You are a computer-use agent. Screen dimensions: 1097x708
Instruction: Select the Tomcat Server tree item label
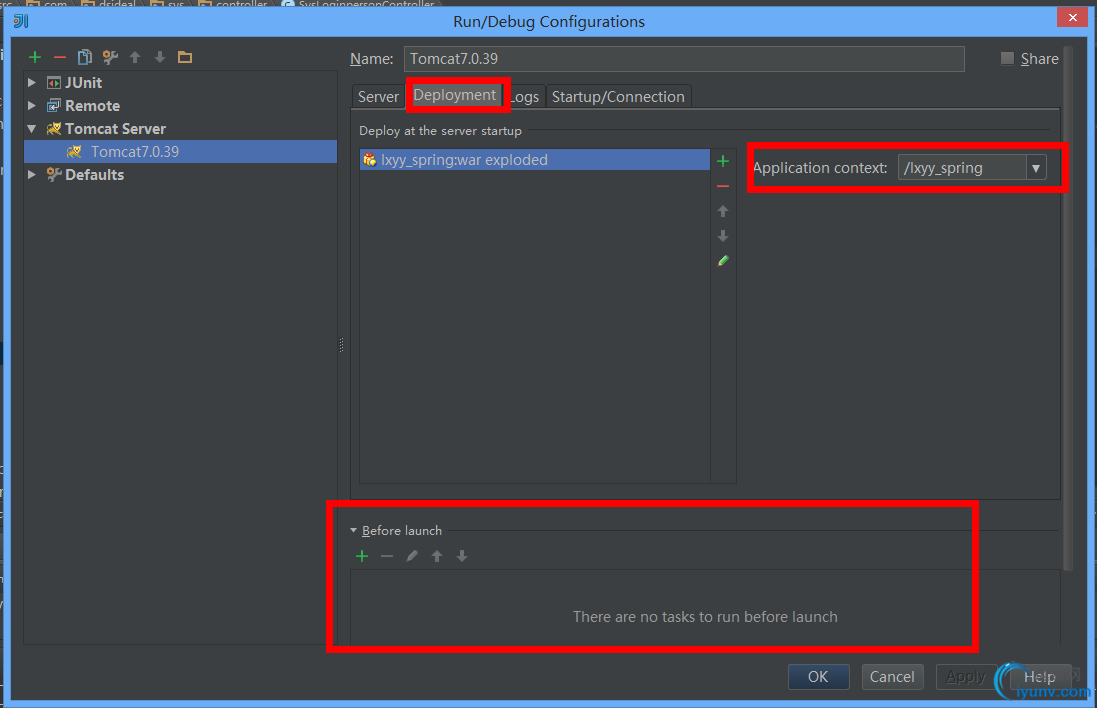coord(115,129)
